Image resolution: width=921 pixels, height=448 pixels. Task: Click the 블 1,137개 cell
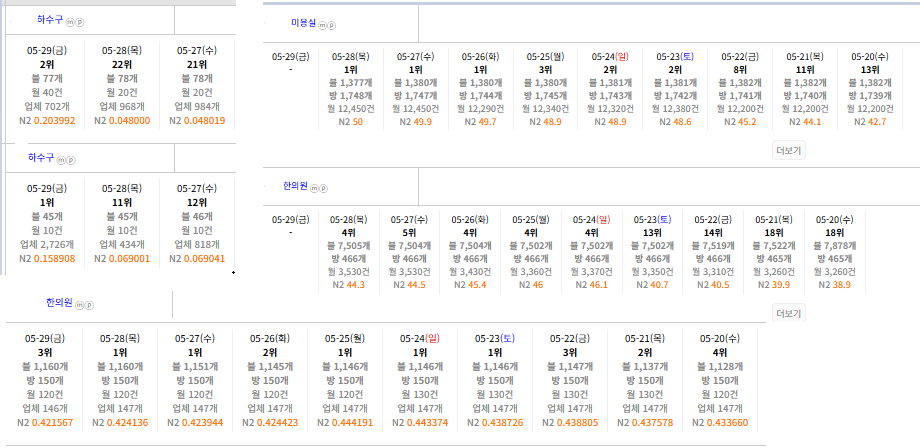point(645,366)
